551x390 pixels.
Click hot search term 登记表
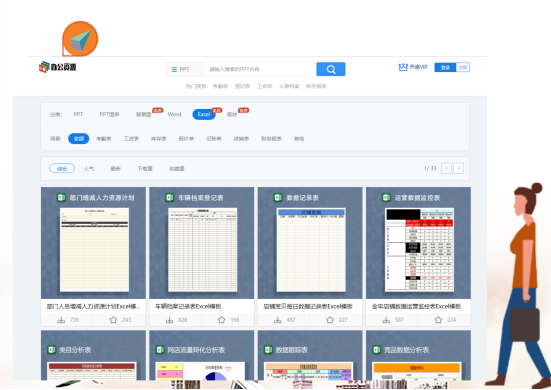[242, 86]
